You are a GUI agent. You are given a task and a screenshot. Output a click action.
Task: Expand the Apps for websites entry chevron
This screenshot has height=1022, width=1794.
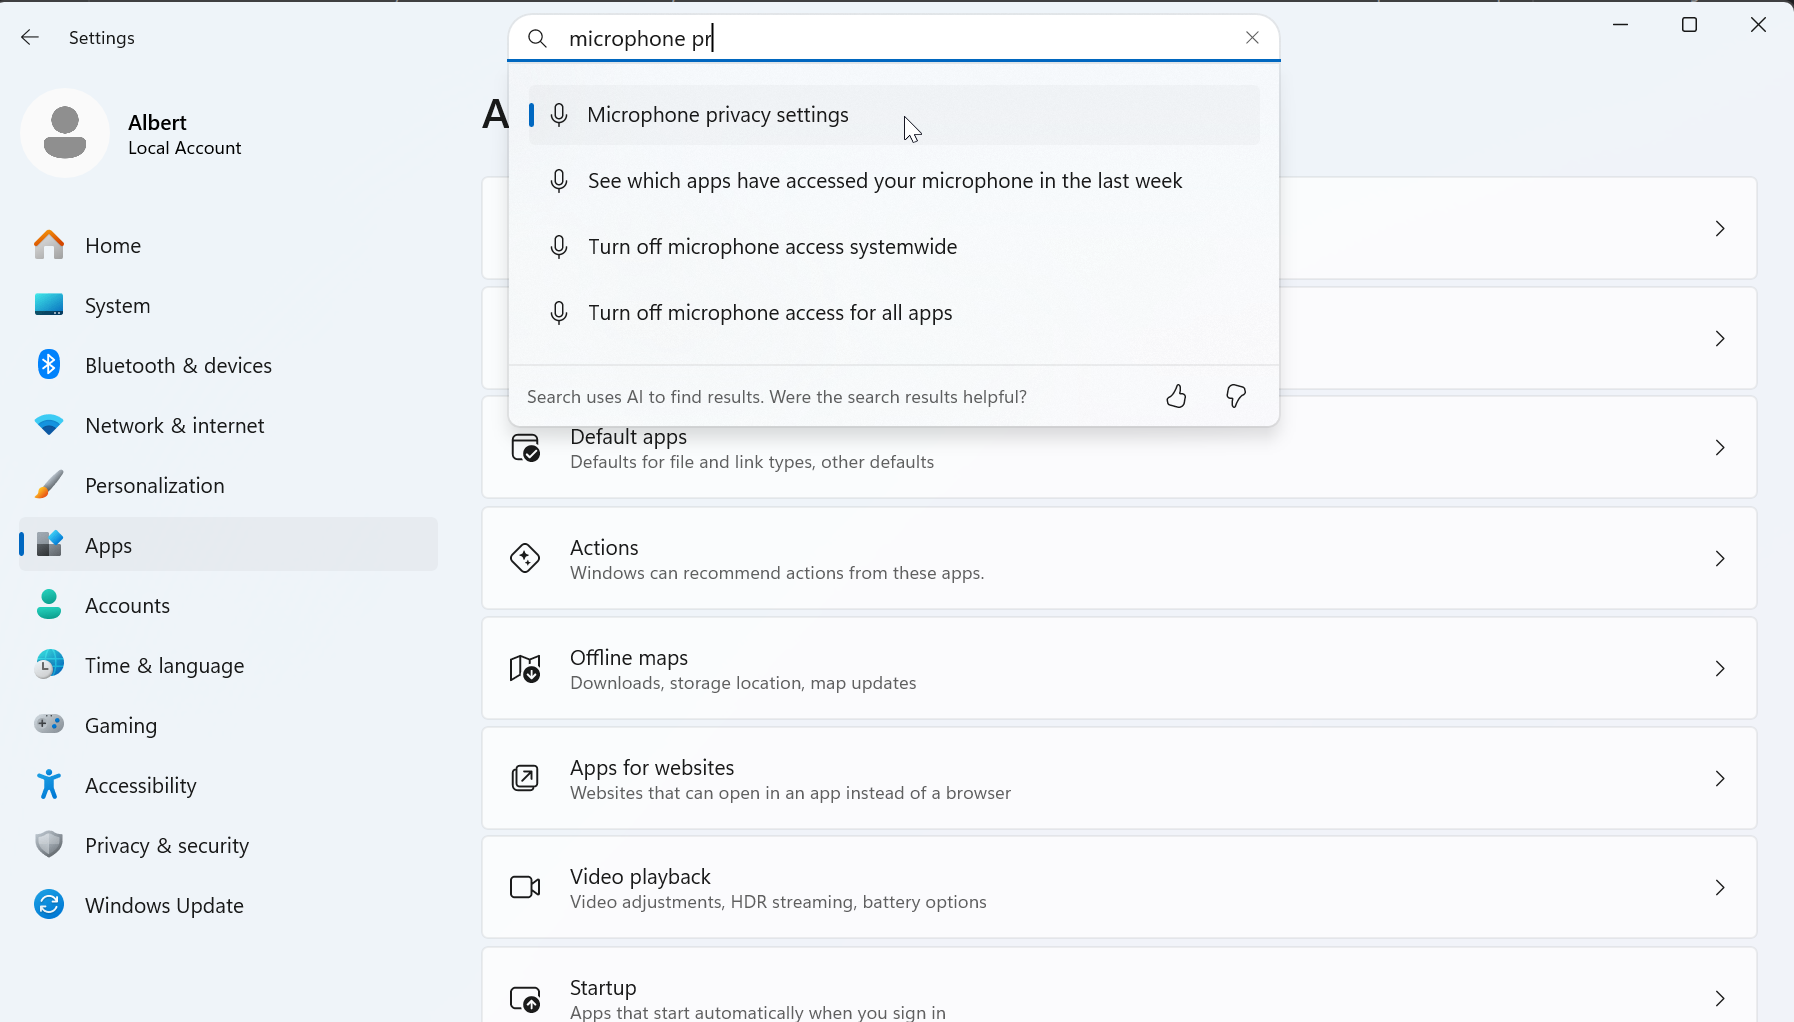[x=1720, y=778]
